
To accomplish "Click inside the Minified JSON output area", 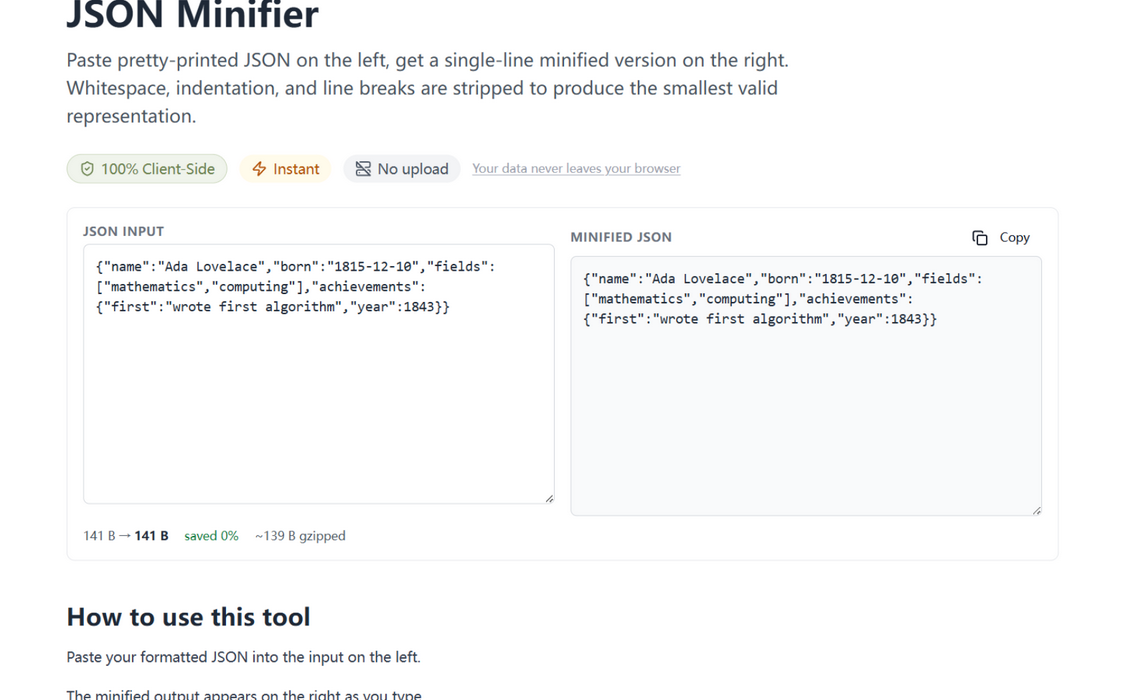I will 806,386.
